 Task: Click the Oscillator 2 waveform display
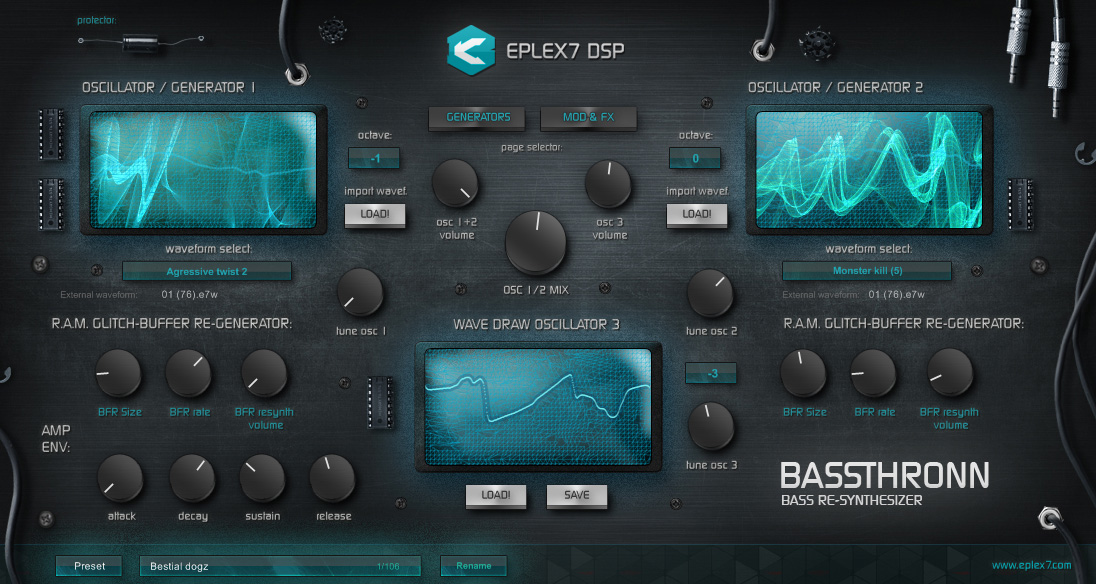click(870, 170)
